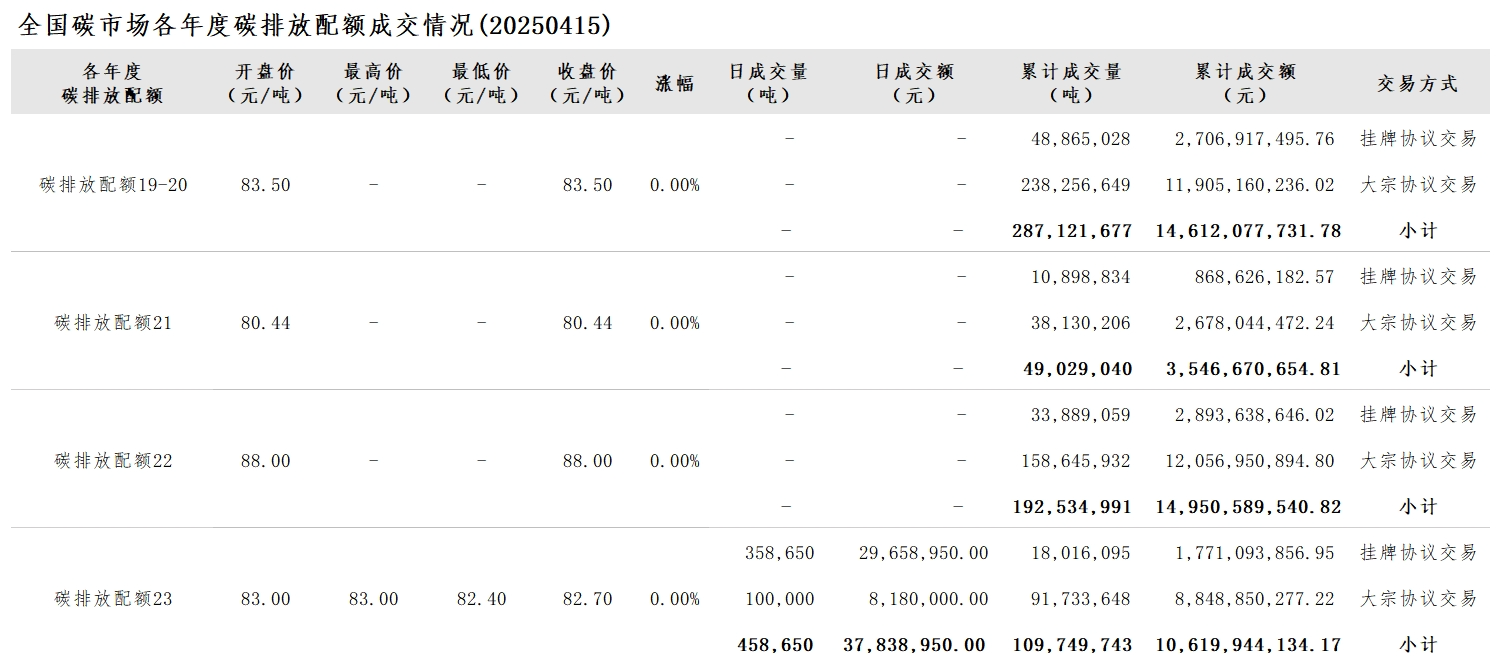This screenshot has width=1501, height=664.
Task: Click the 各年度碳排放配额 column header
Action: pyautogui.click(x=112, y=84)
